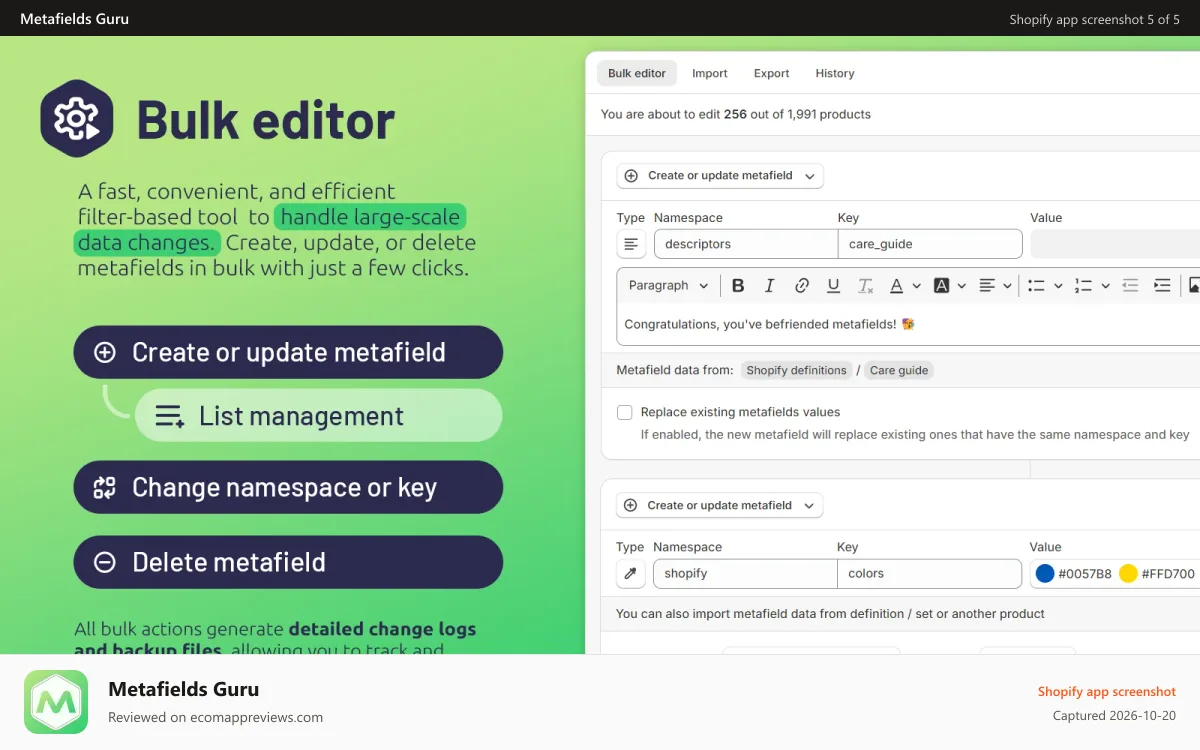Image resolution: width=1200 pixels, height=750 pixels.
Task: Click the highlight color filled 'A' icon
Action: [x=941, y=286]
